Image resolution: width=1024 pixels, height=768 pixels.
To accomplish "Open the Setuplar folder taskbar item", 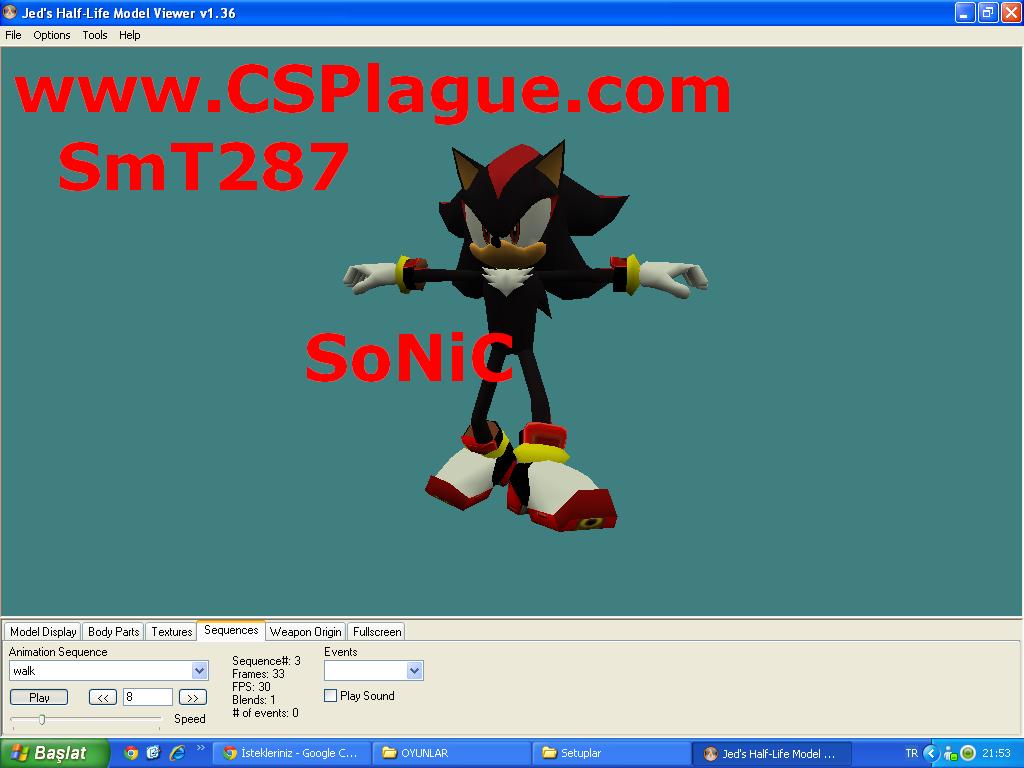I will tap(610, 753).
